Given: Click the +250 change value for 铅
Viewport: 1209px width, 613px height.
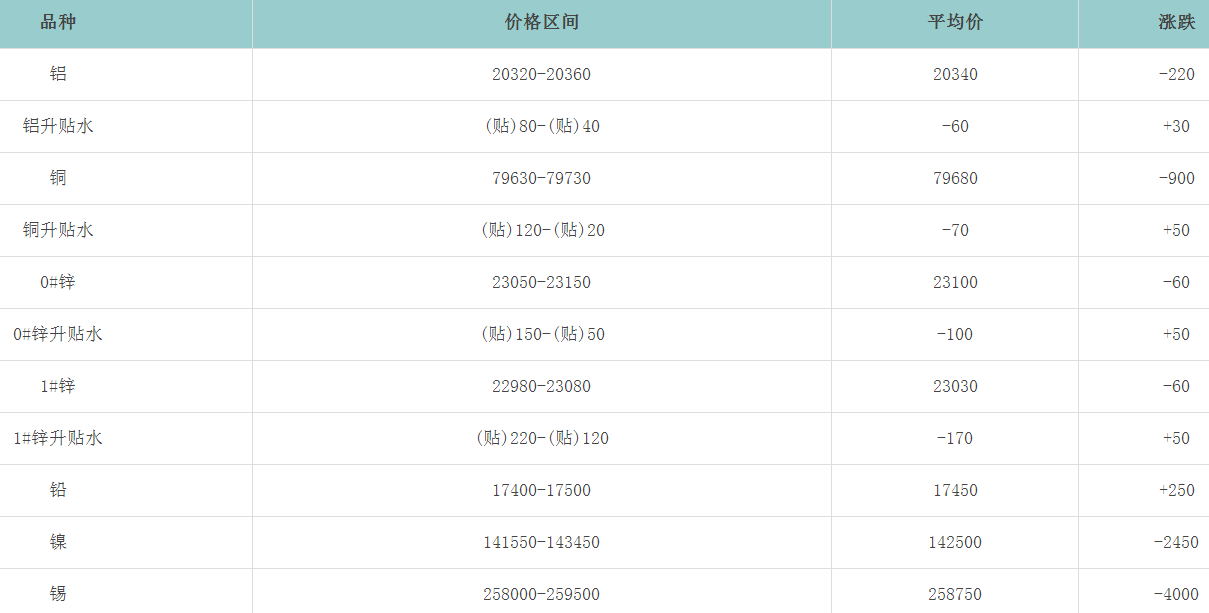Looking at the screenshot, I should click(1176, 490).
